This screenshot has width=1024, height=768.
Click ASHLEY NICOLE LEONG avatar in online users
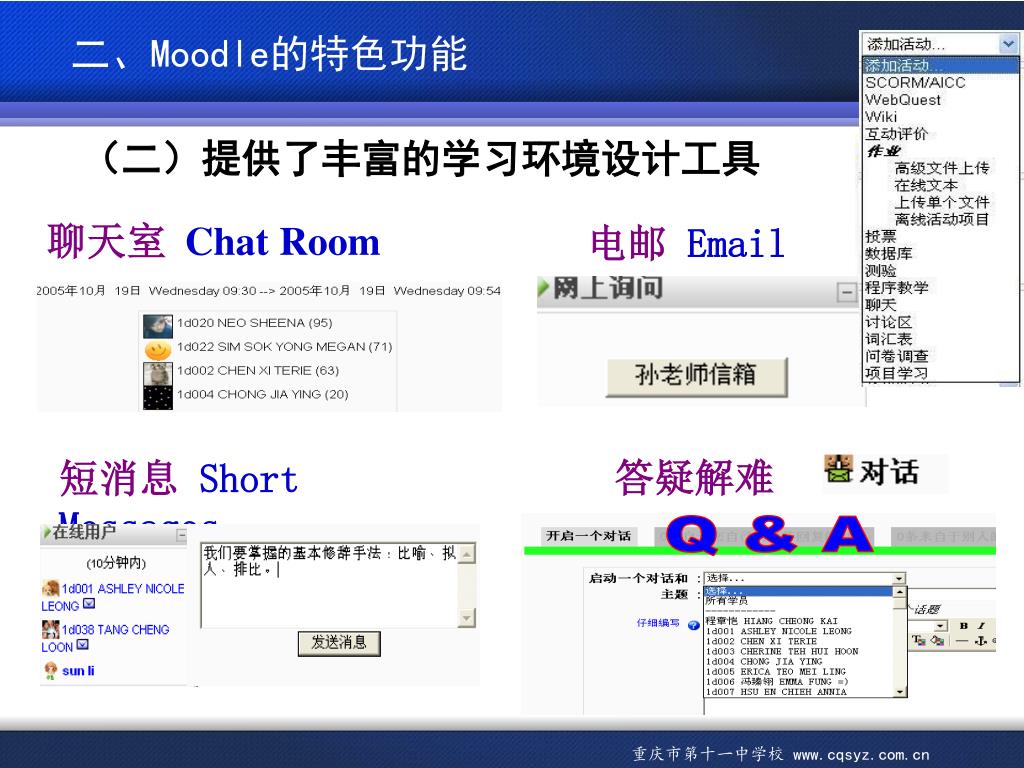[50, 588]
